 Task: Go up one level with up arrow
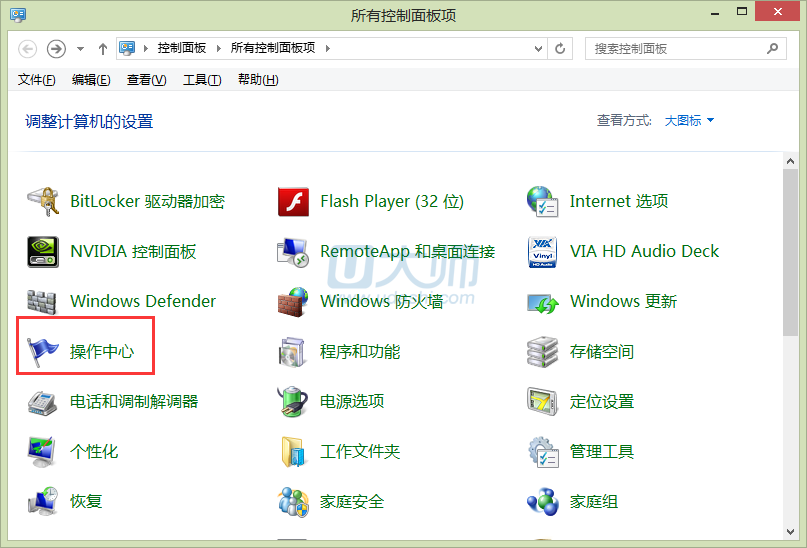click(x=103, y=49)
